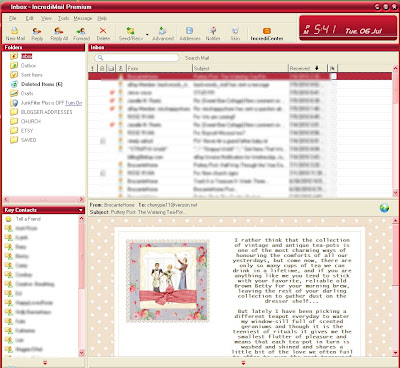
Task: Open the Edit menu
Action: click(30, 18)
